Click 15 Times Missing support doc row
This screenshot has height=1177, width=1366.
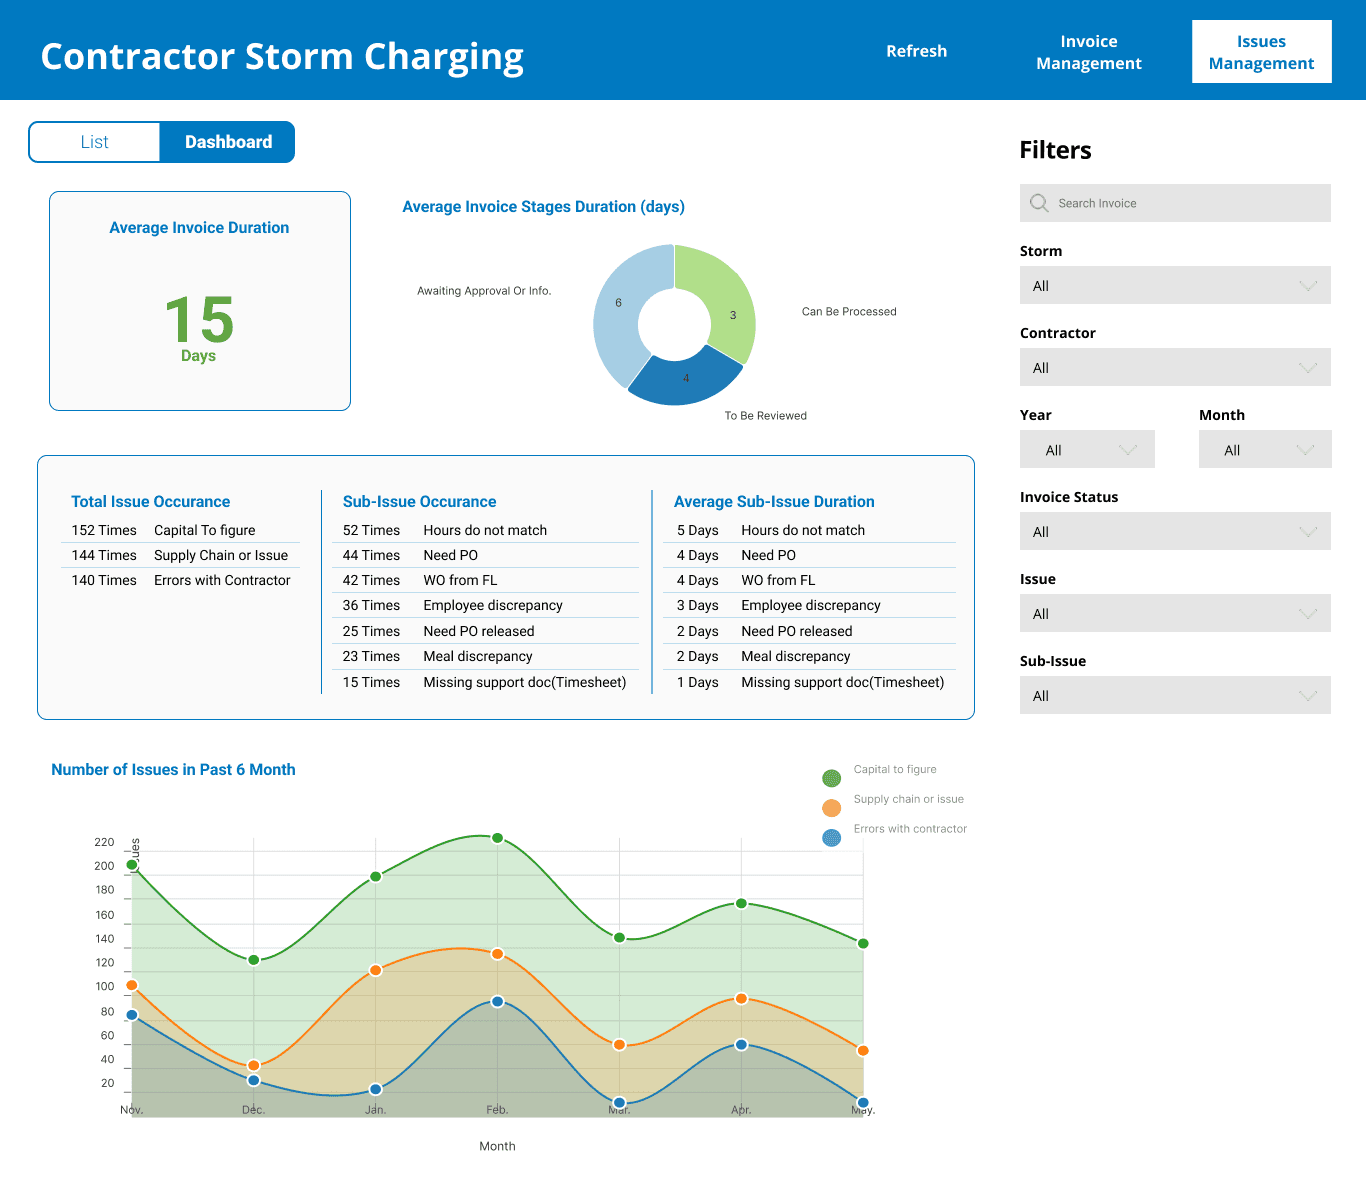(x=485, y=682)
